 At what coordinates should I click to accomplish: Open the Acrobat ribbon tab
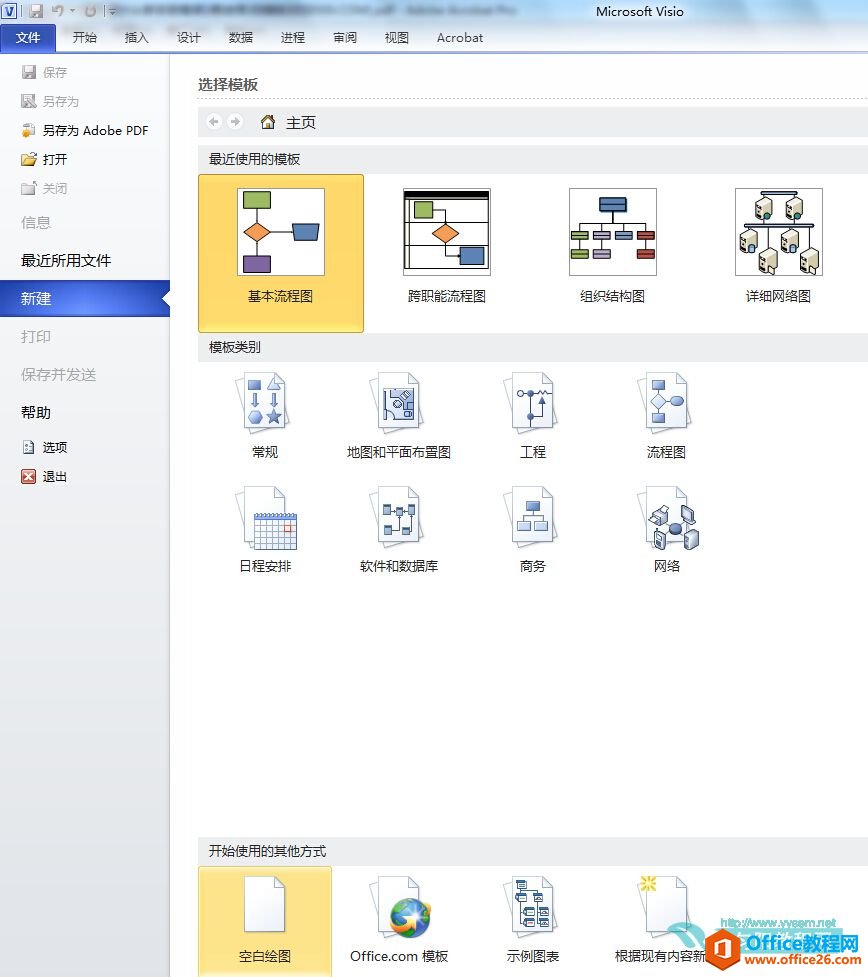point(459,37)
